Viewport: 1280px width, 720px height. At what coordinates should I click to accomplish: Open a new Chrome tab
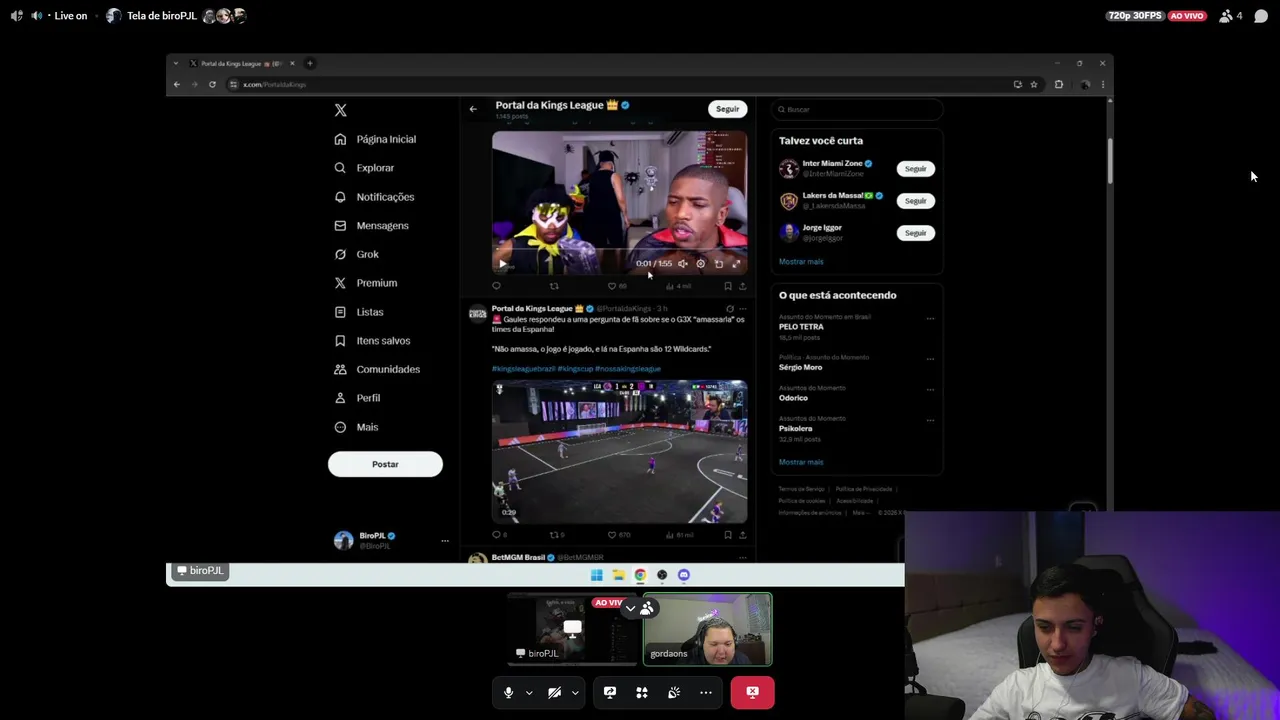[310, 63]
